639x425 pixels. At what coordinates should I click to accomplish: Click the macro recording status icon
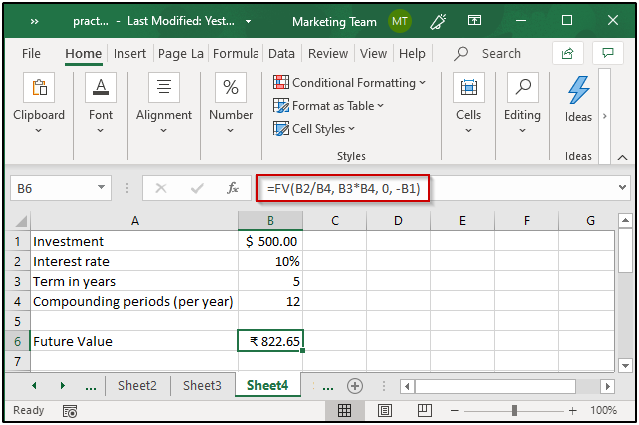[70, 411]
